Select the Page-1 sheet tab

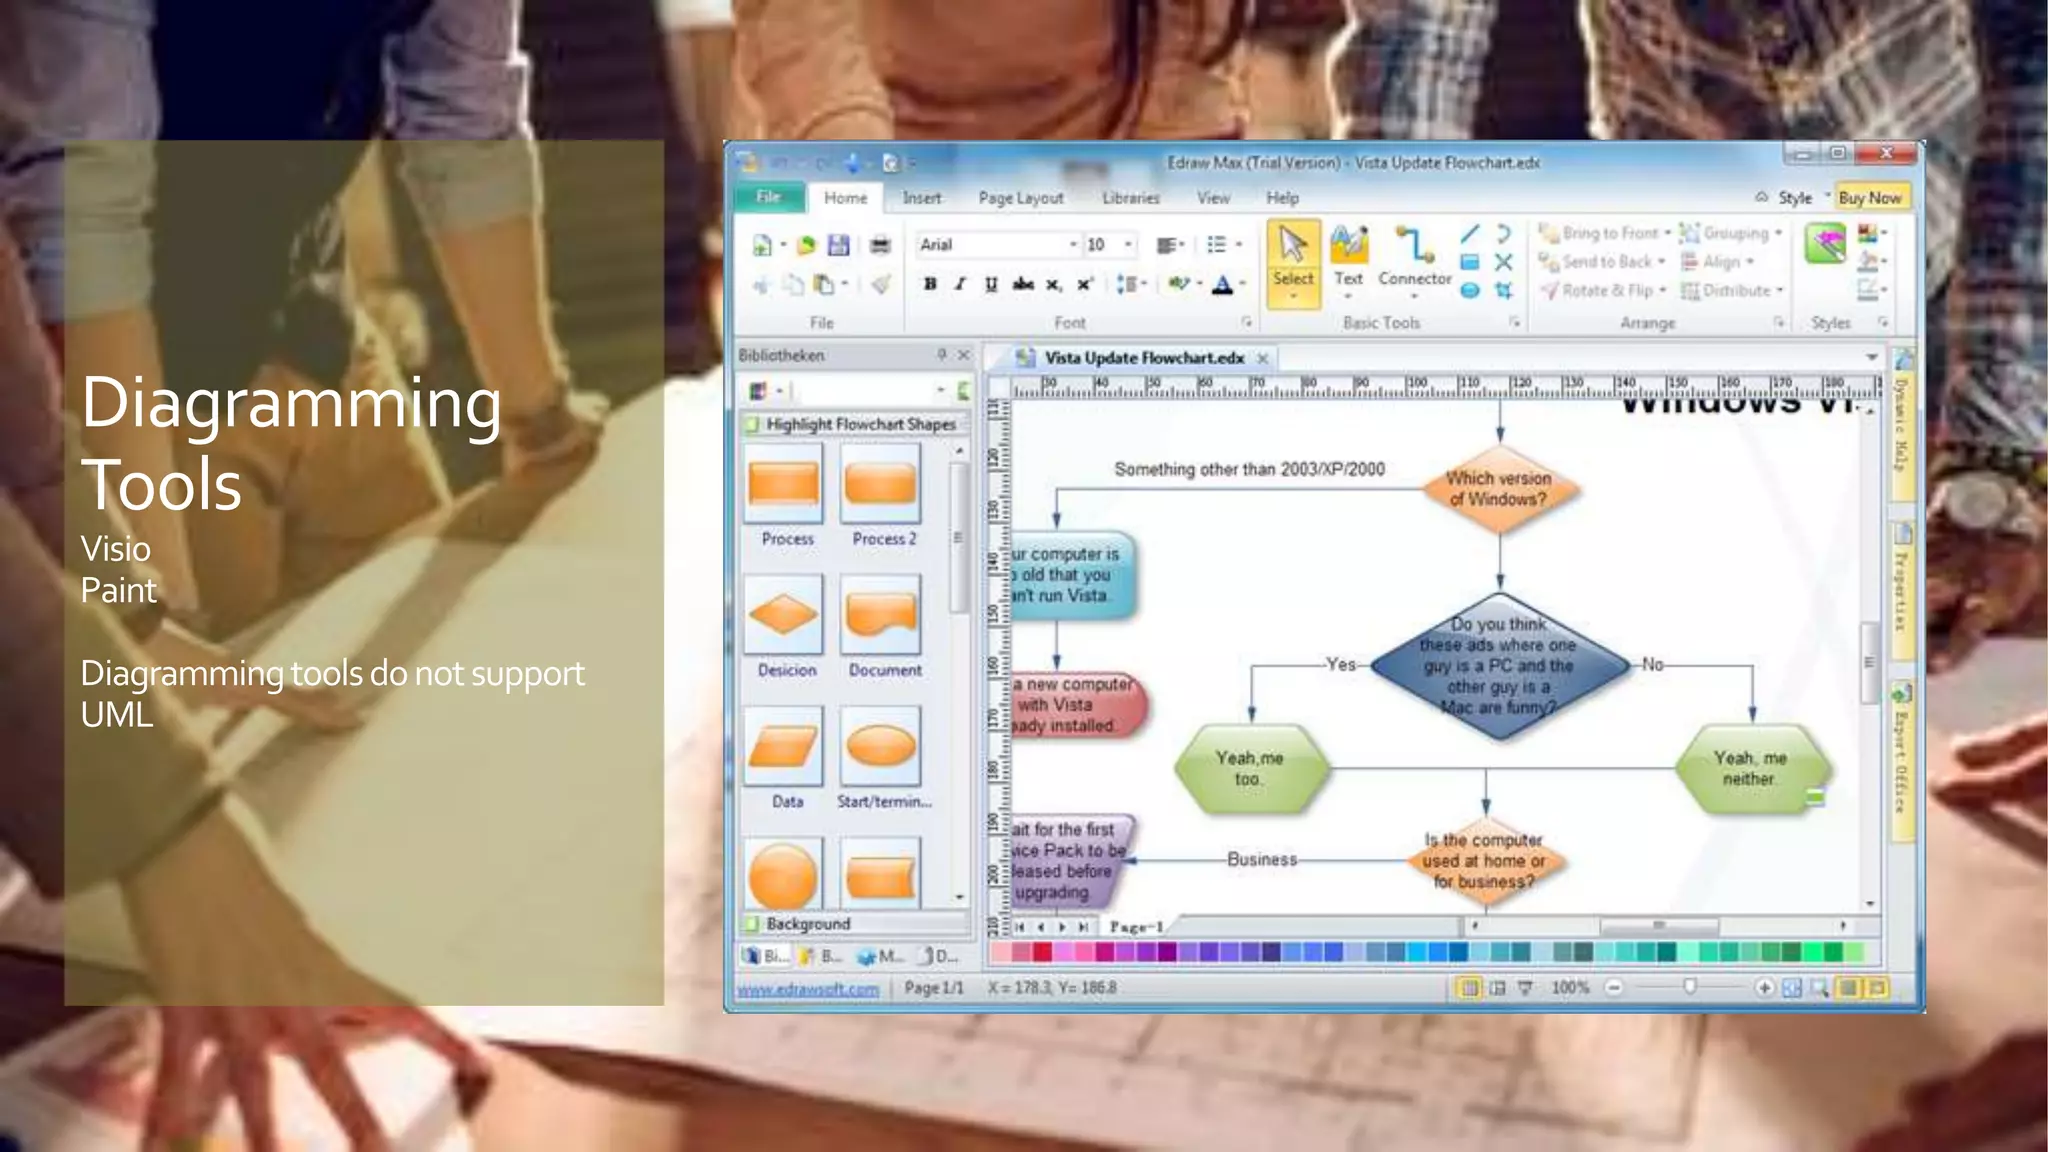[1136, 927]
